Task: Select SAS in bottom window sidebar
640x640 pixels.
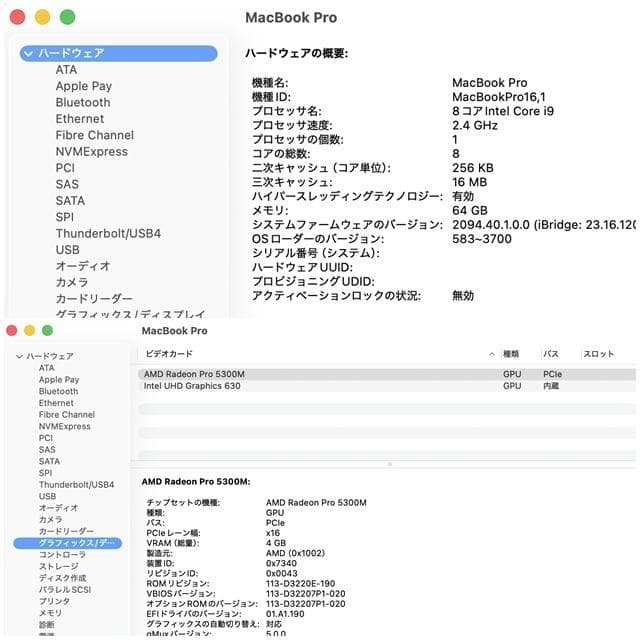Action: pyautogui.click(x=47, y=450)
